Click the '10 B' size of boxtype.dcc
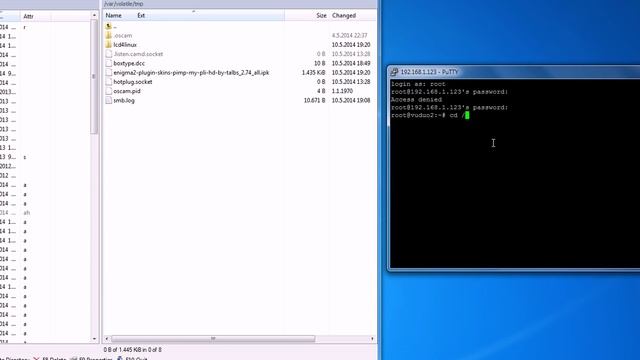Screen dimensions: 640x360 [320, 63]
